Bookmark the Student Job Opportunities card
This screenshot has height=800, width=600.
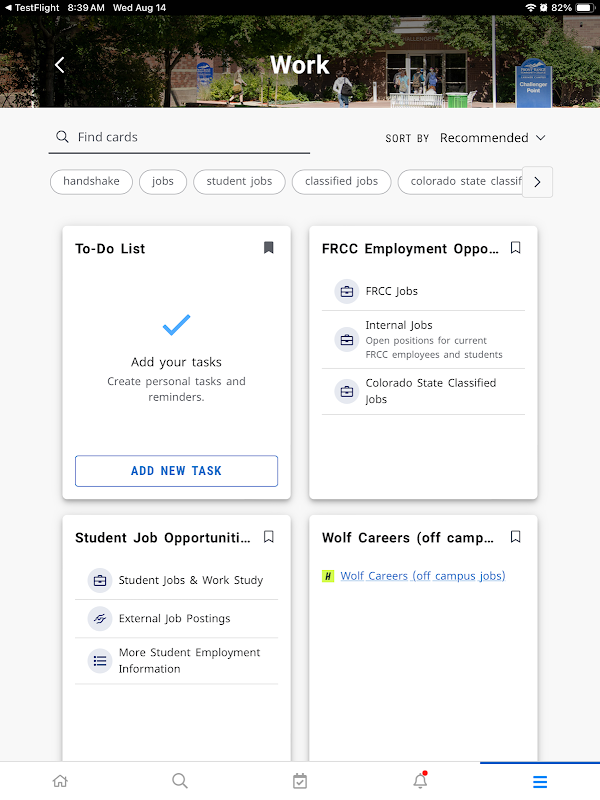(268, 537)
